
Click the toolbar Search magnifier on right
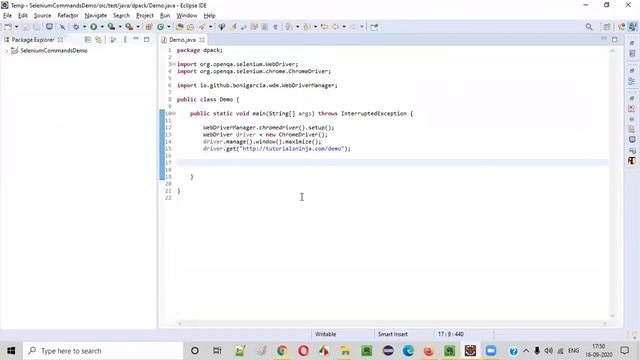pyautogui.click(x=589, y=27)
